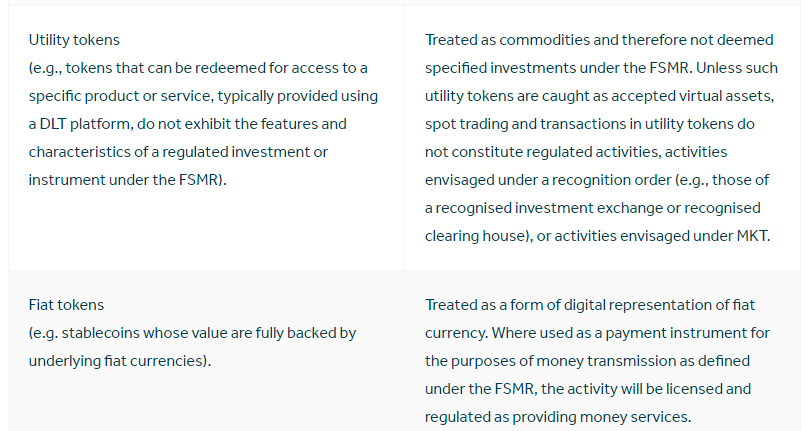Click the "Fiat tokens" row heading

coord(66,305)
